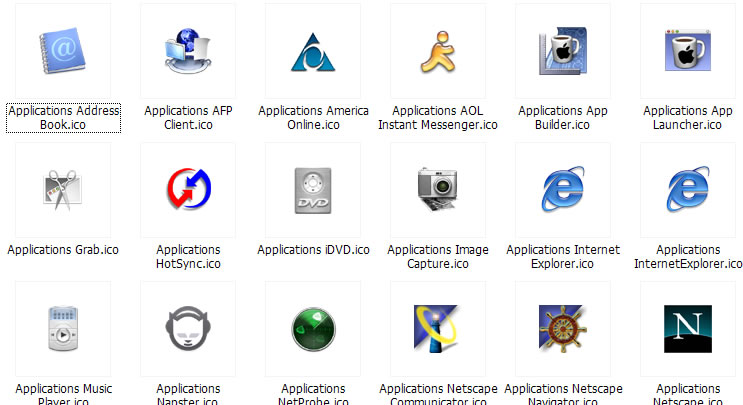
Task: Click the 'Applications App Launcher.ico' label
Action: pos(688,118)
